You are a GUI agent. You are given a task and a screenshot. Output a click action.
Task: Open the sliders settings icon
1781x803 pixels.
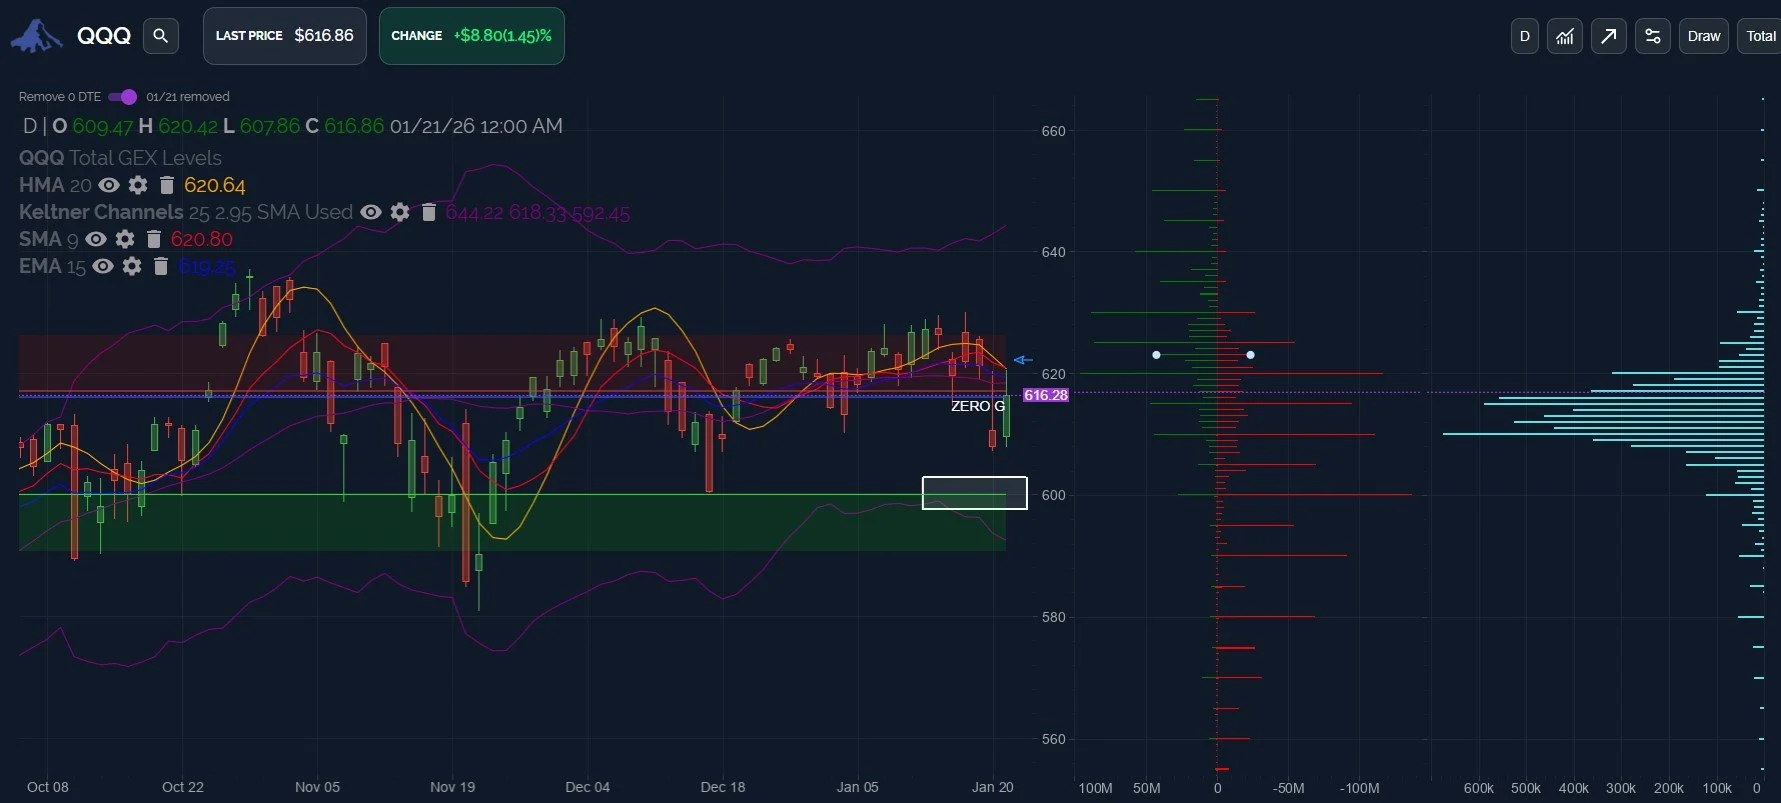pyautogui.click(x=1653, y=36)
